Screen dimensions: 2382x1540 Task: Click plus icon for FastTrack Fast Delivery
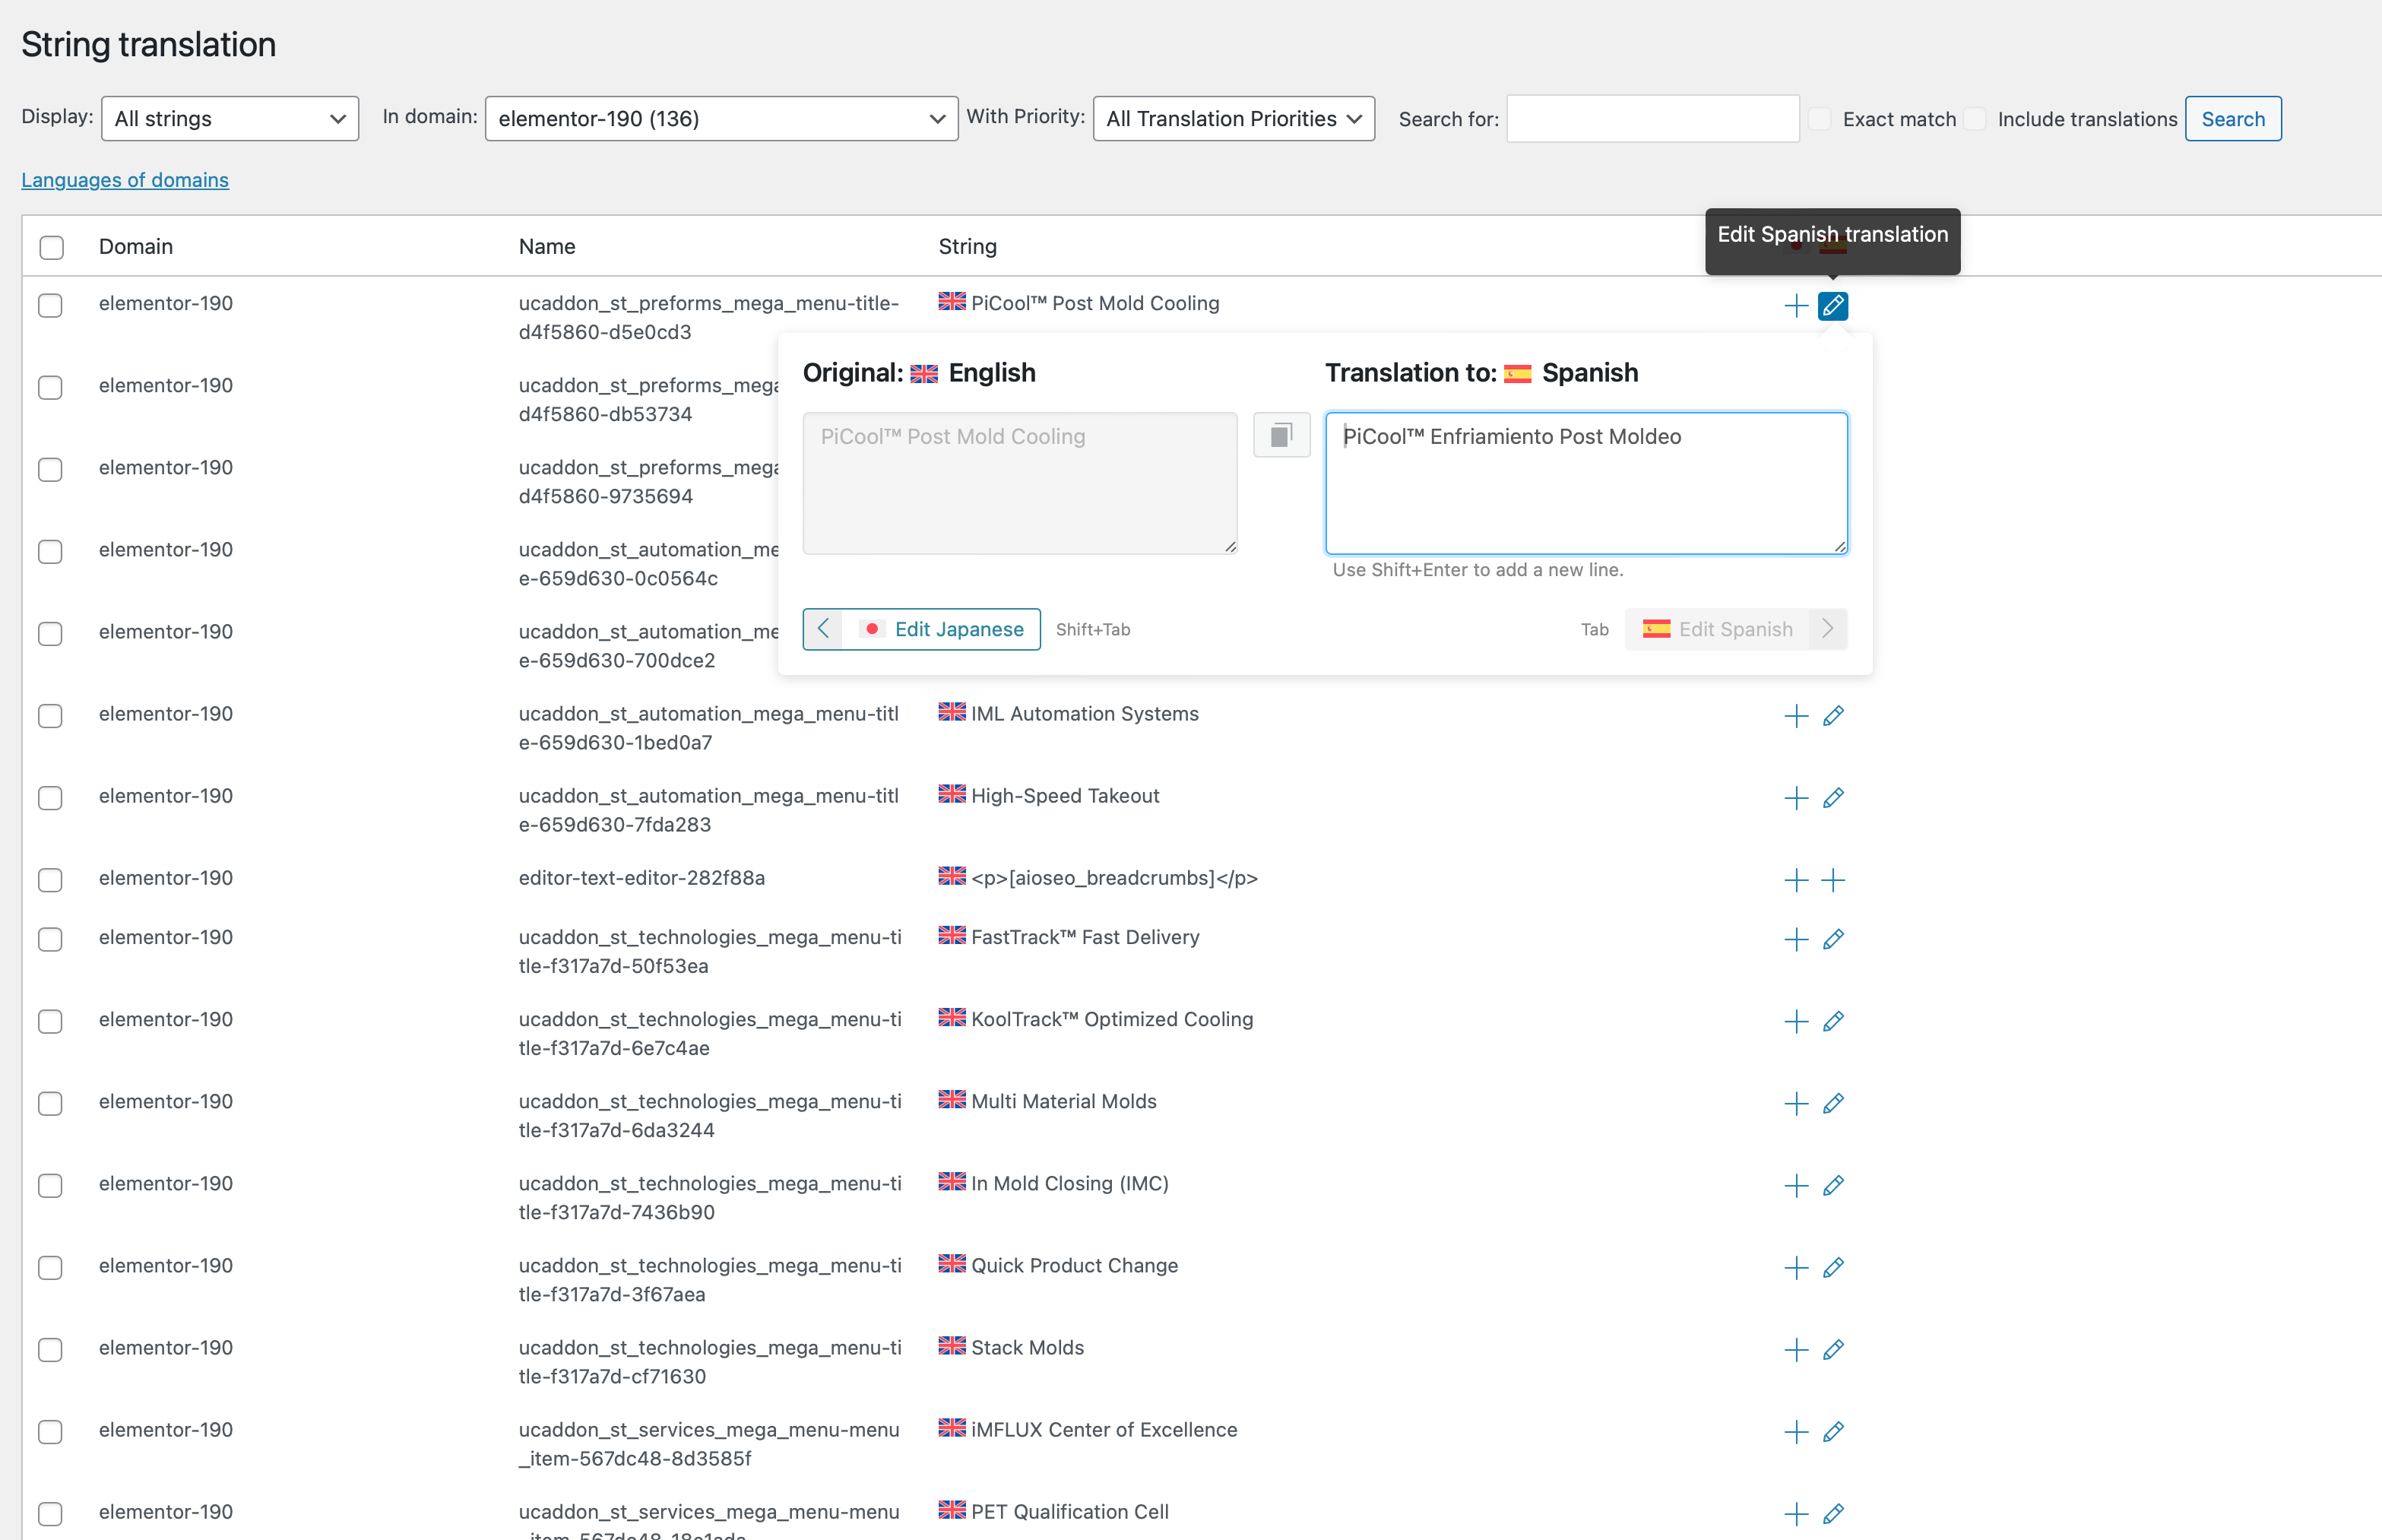(1796, 939)
